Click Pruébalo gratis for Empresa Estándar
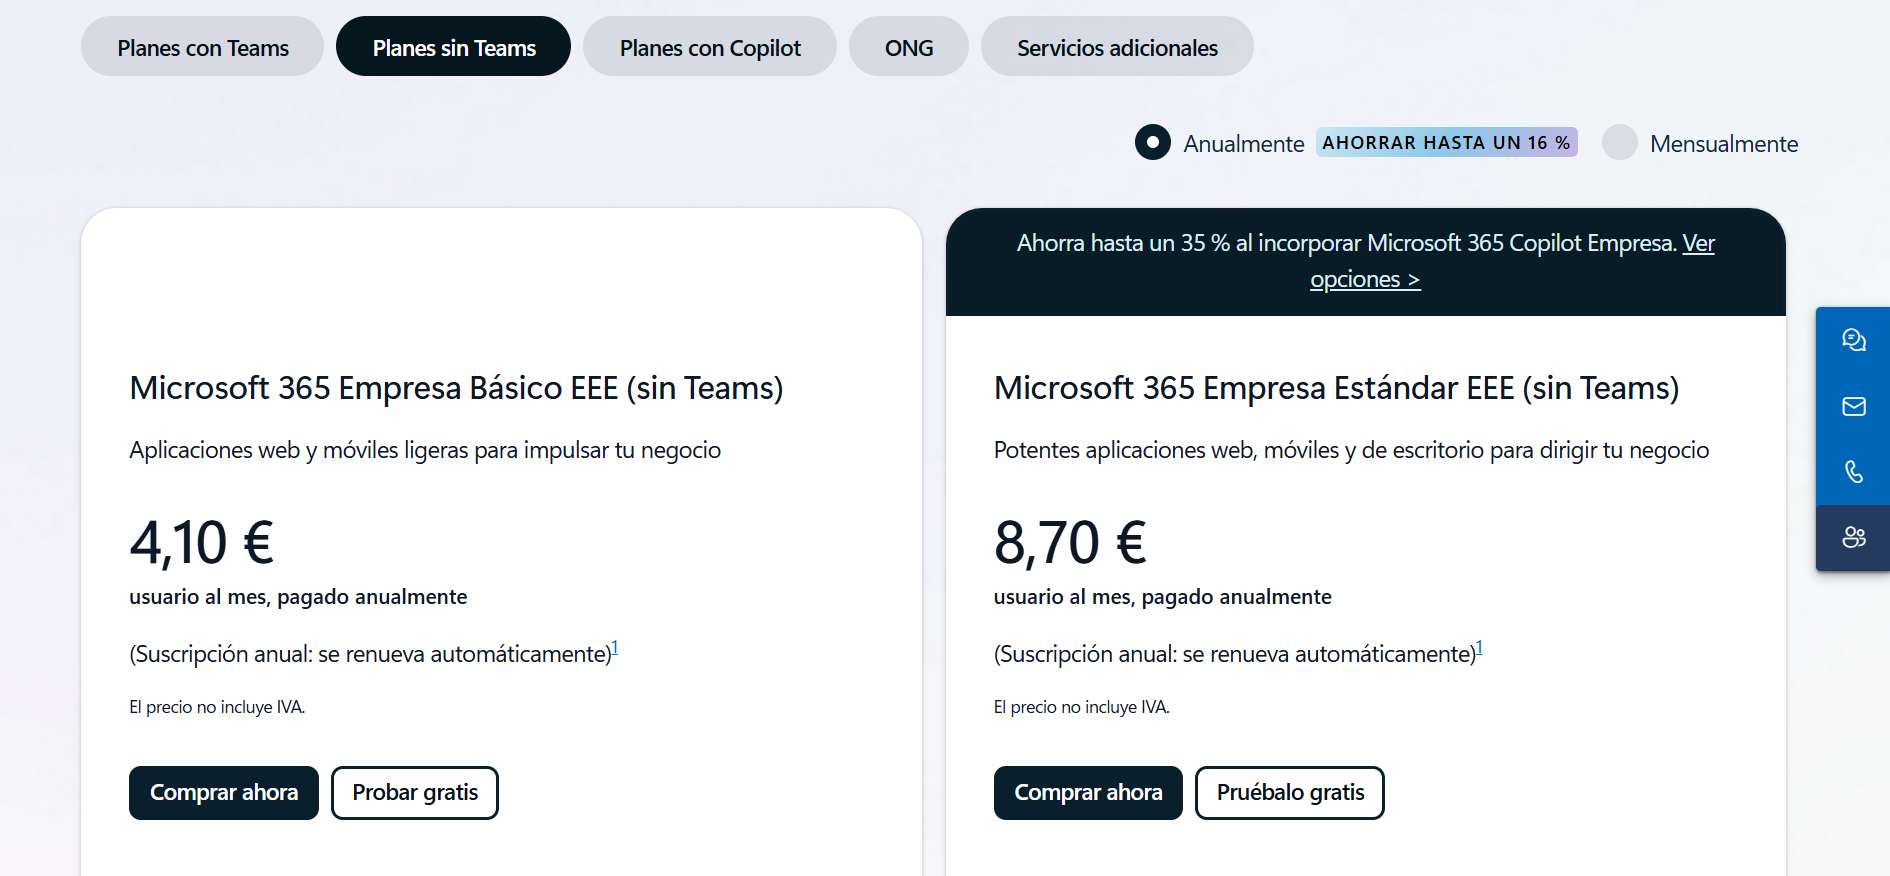The image size is (1890, 876). 1290,793
